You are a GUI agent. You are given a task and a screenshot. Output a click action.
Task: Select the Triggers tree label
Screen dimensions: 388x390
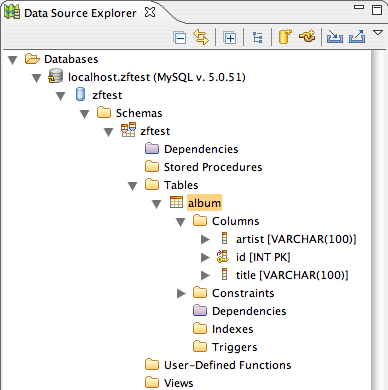tap(235, 347)
